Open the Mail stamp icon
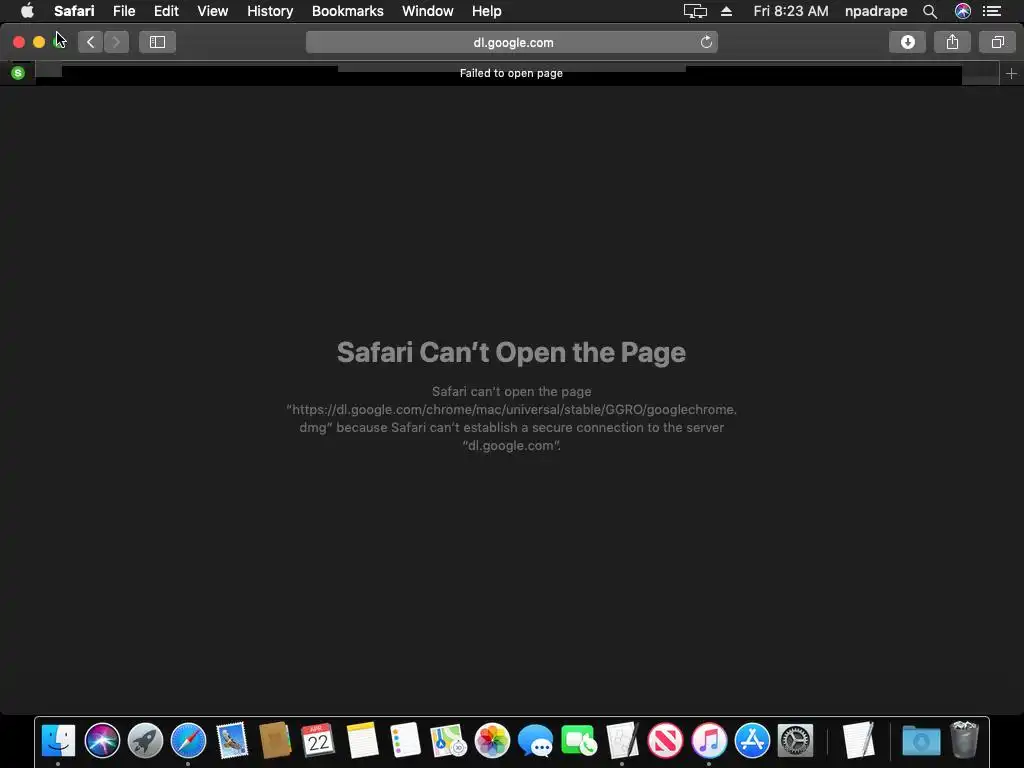1024x768 pixels. click(232, 741)
